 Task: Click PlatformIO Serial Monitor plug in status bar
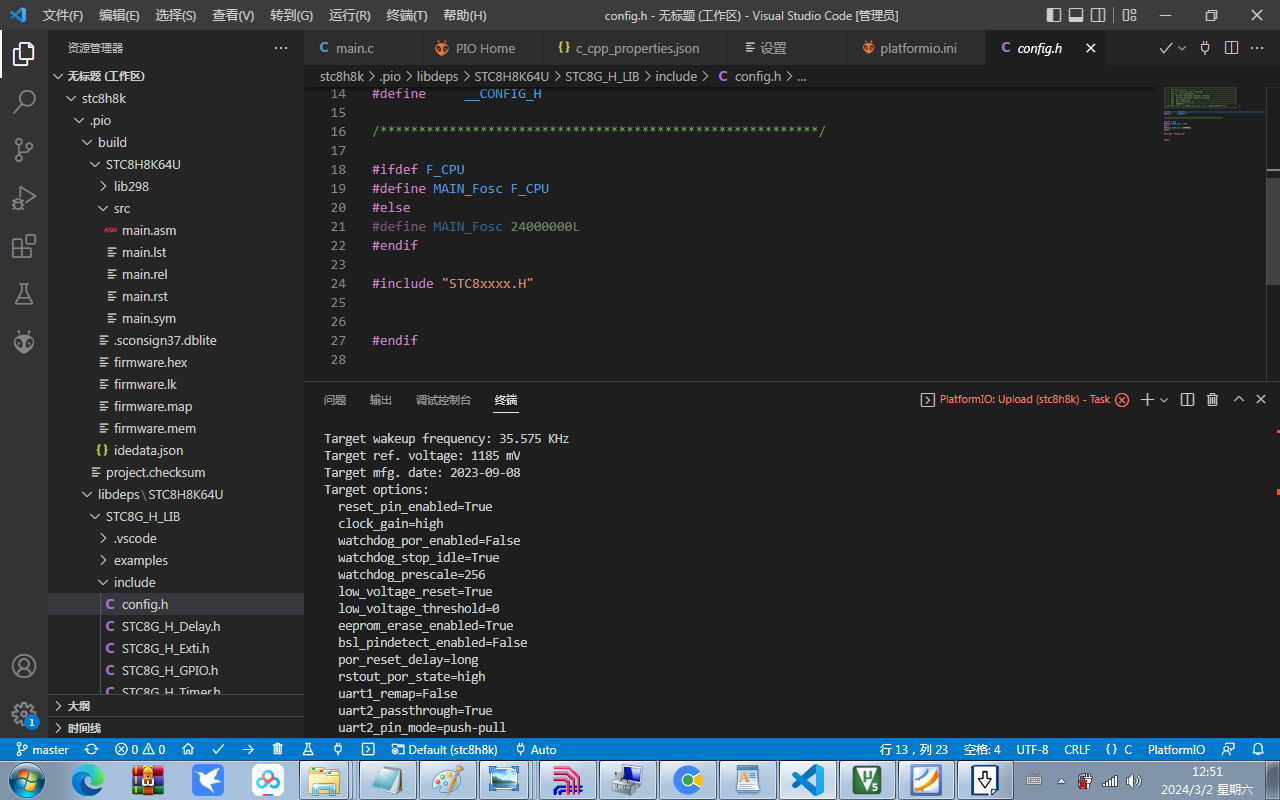pyautogui.click(x=338, y=749)
